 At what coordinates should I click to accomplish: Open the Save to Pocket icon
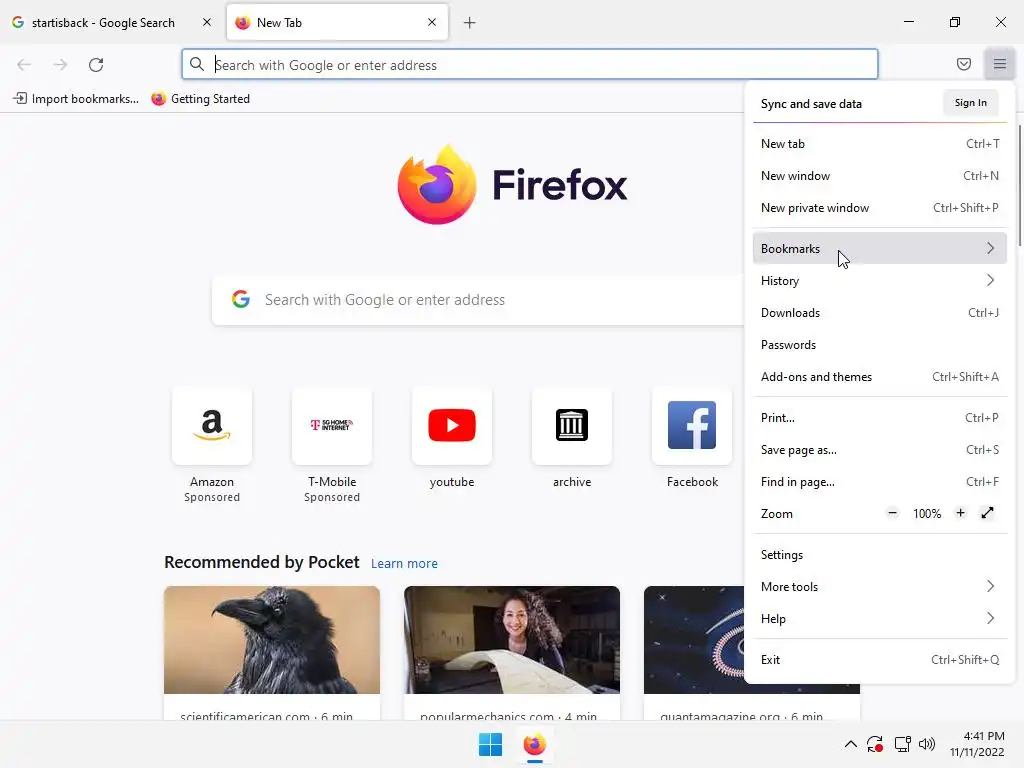(x=964, y=64)
